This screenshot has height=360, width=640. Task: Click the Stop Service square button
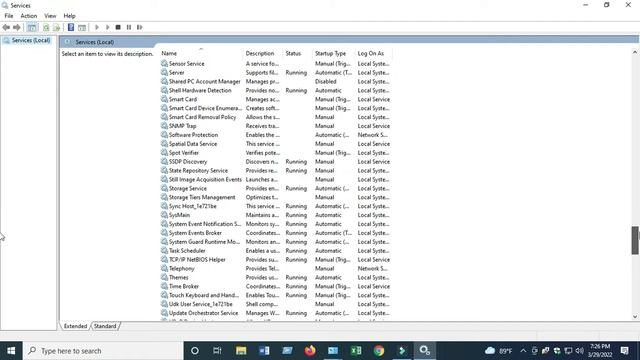point(118,27)
